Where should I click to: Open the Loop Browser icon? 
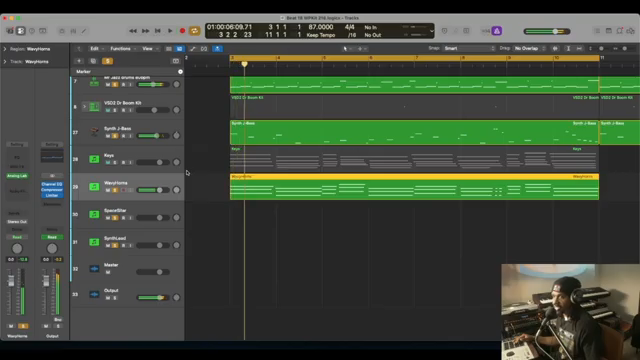click(620, 31)
